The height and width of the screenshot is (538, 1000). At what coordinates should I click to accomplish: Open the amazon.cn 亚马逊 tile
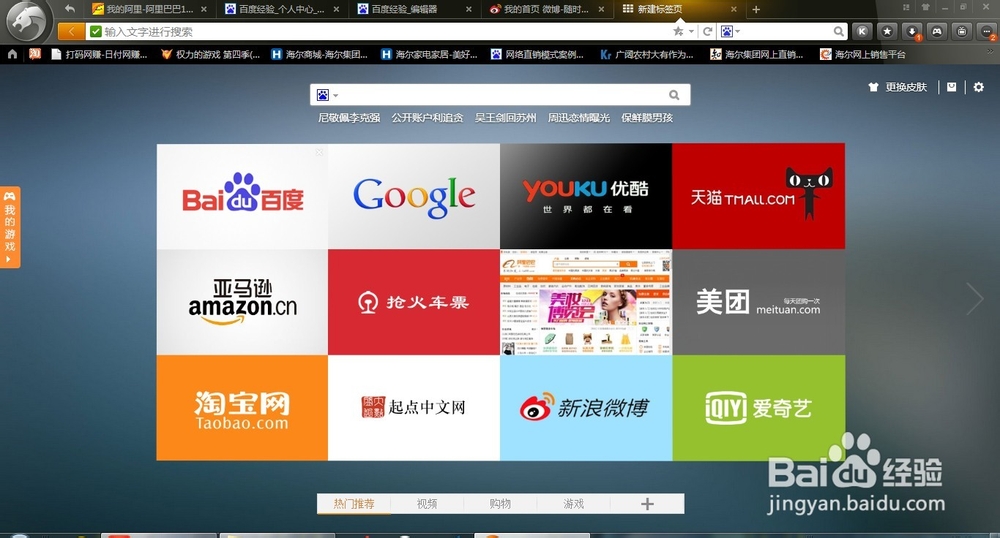pos(242,302)
